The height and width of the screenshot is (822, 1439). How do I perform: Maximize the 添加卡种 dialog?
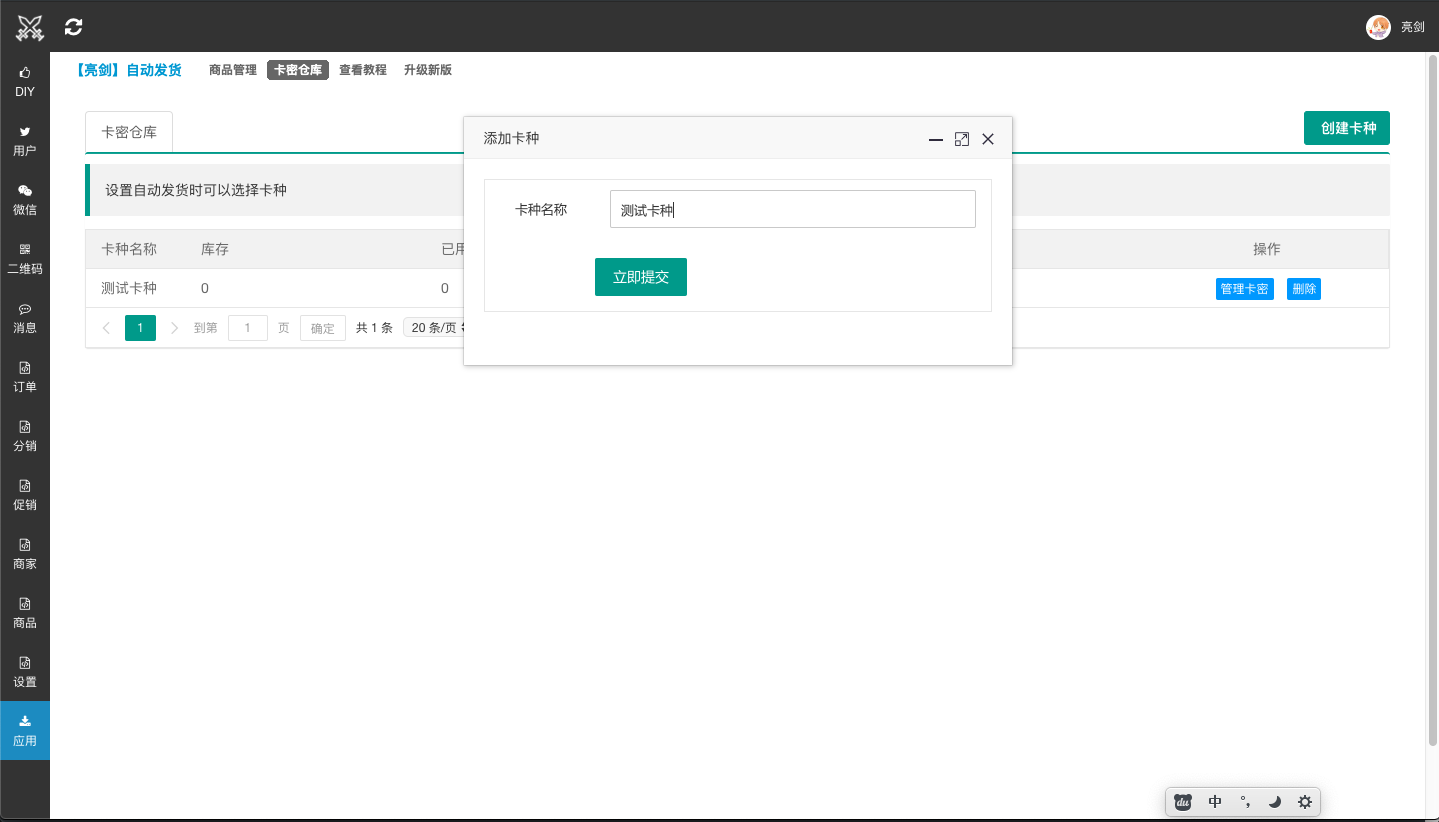tap(962, 139)
